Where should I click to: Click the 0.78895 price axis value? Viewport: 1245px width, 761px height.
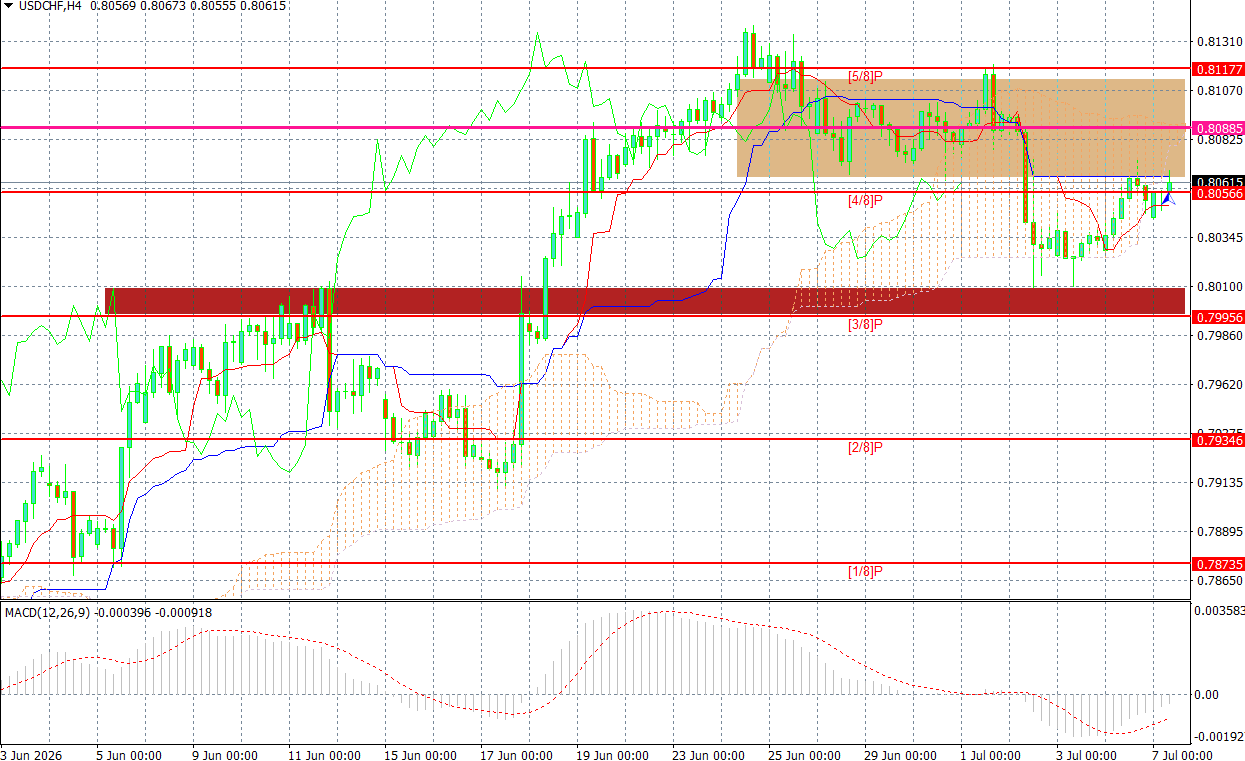pos(1219,531)
